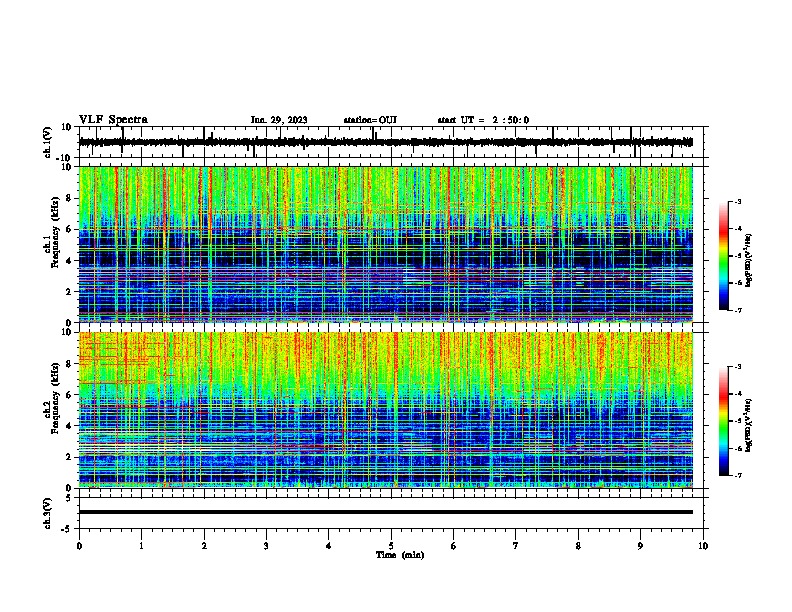Click the "10" kHz tick on ch.2 frequency axis
Screen dimensions: 792x612
coord(67,332)
